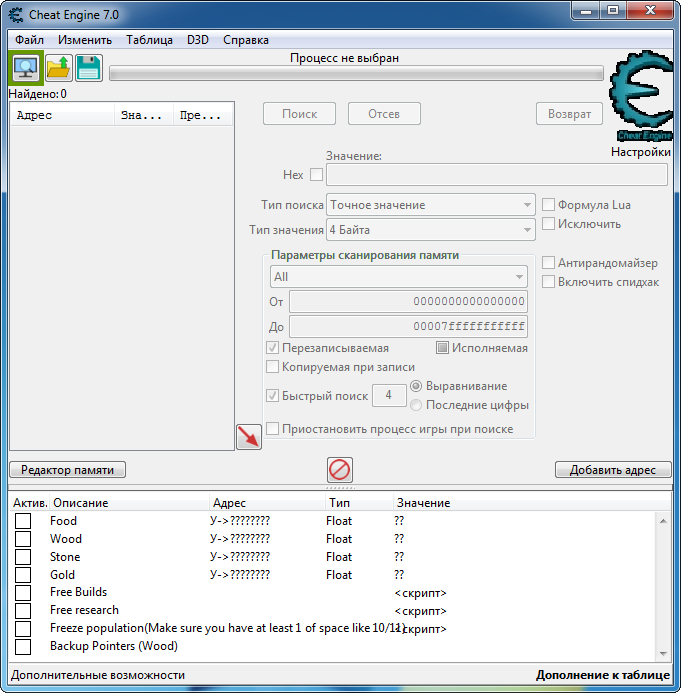Enable the Free Builds script checkbox
The height and width of the screenshot is (693, 681).
(x=23, y=593)
